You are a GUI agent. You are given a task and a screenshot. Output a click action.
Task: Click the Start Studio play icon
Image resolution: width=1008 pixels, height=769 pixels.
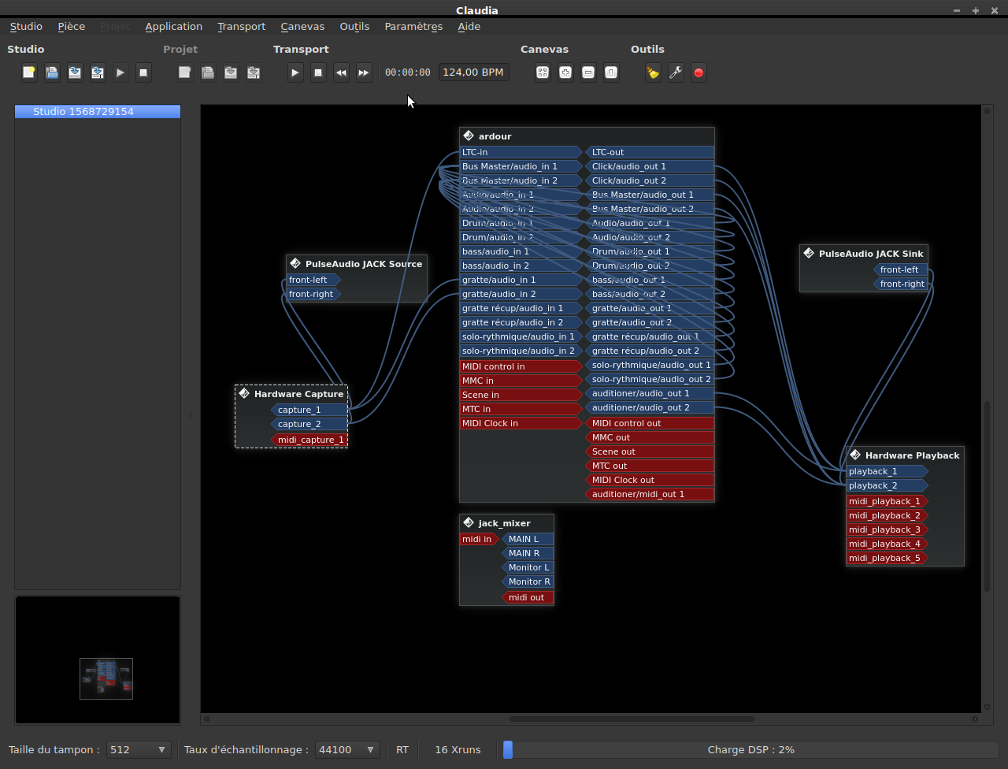[120, 72]
